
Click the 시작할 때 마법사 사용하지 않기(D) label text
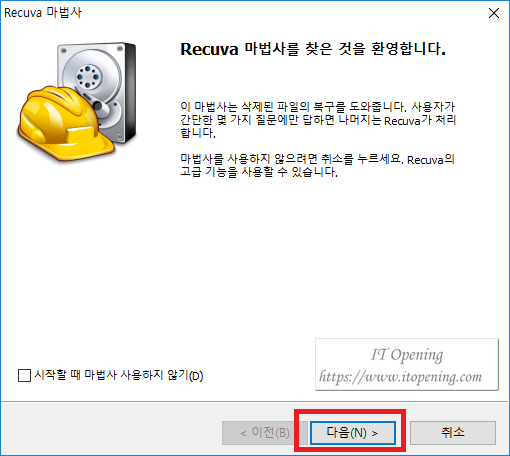click(x=119, y=375)
